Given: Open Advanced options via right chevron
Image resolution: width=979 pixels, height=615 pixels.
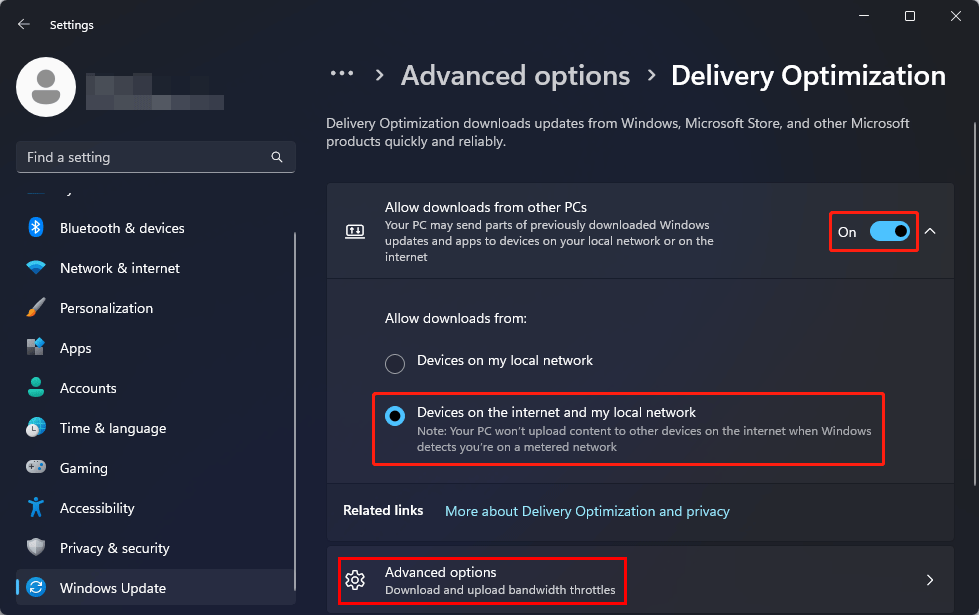Looking at the screenshot, I should pos(930,580).
